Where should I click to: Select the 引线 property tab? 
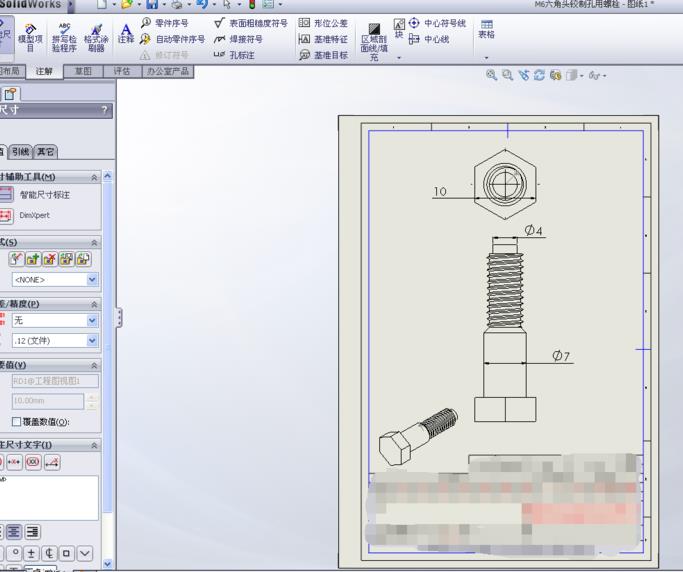[x=20, y=152]
